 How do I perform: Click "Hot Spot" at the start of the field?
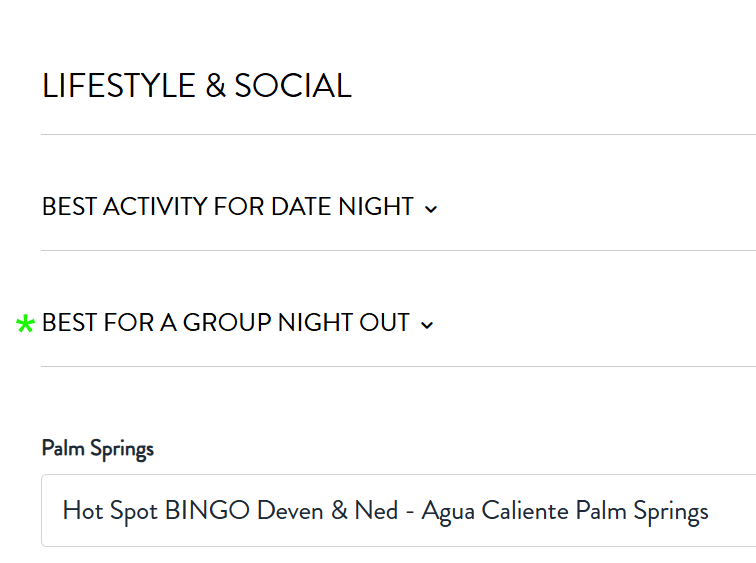coord(110,511)
